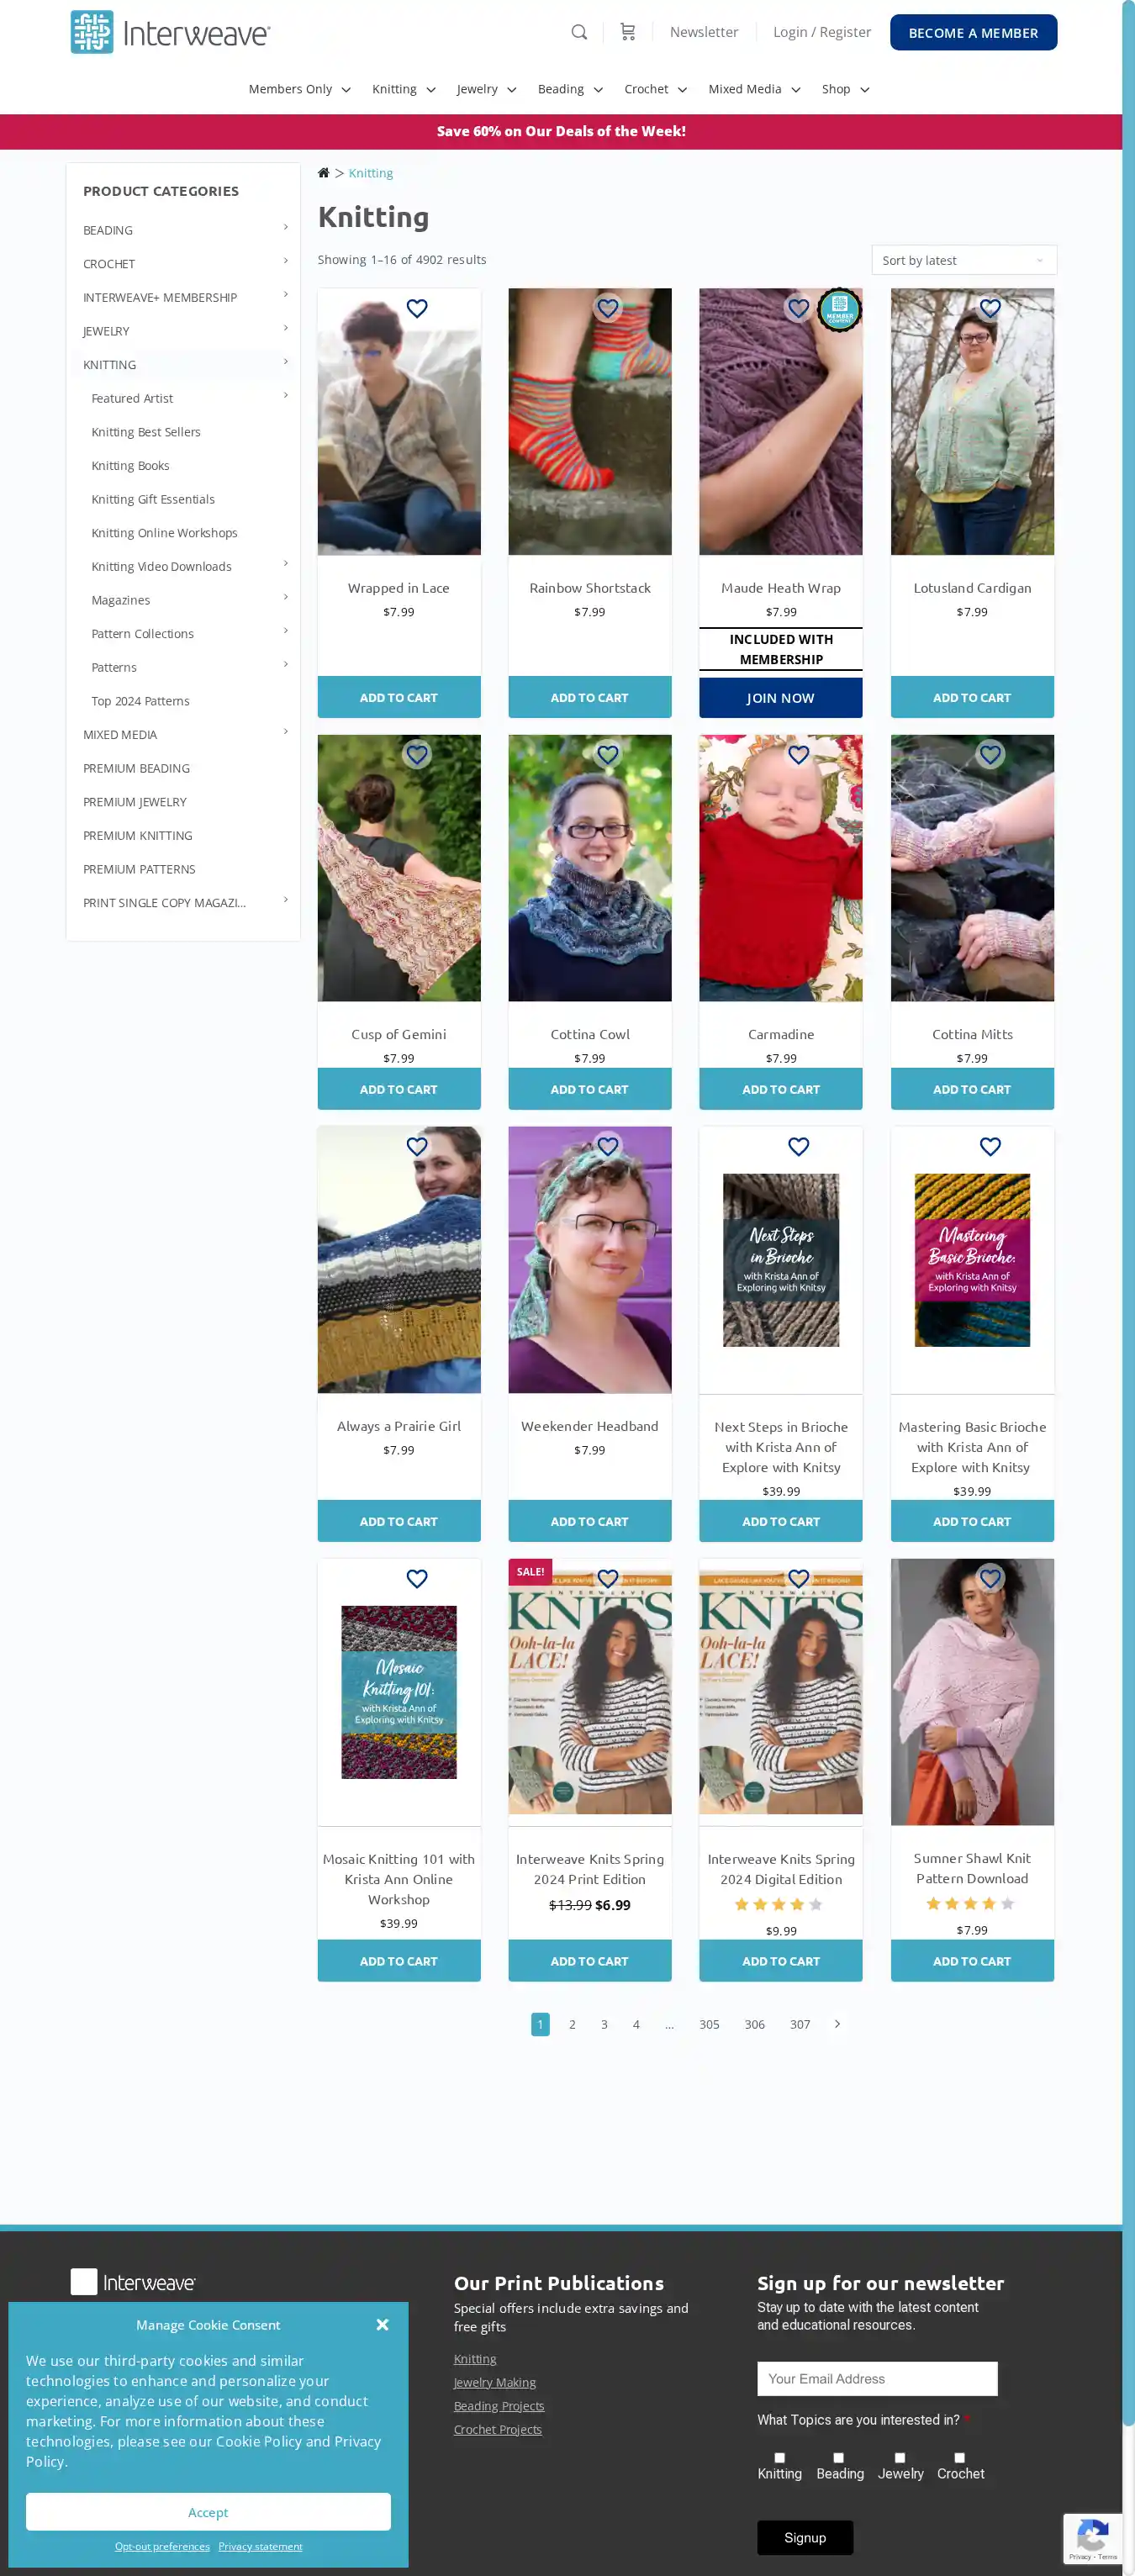
Task: Add Wrapped in Lace to wishlist heart
Action: [417, 308]
